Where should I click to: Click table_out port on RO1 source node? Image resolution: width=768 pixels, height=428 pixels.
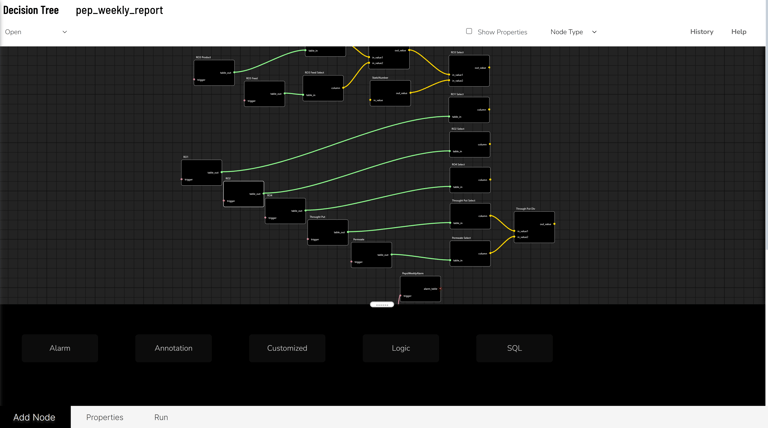[x=221, y=172]
